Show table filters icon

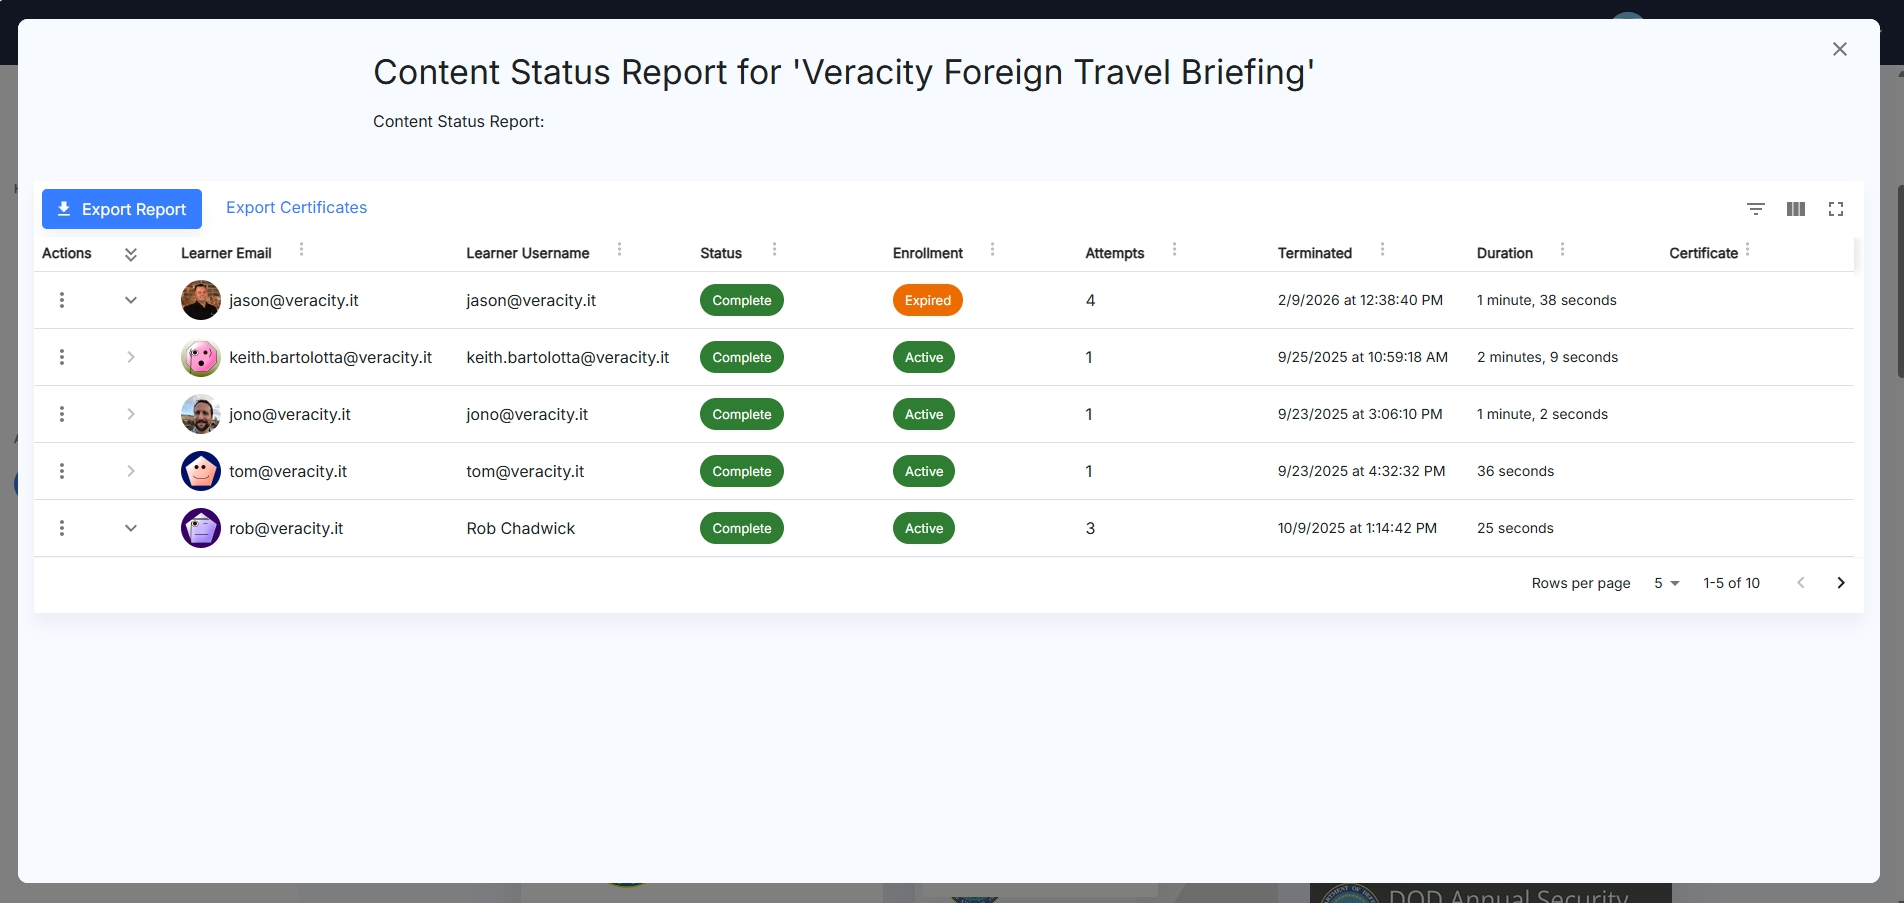pyautogui.click(x=1755, y=209)
